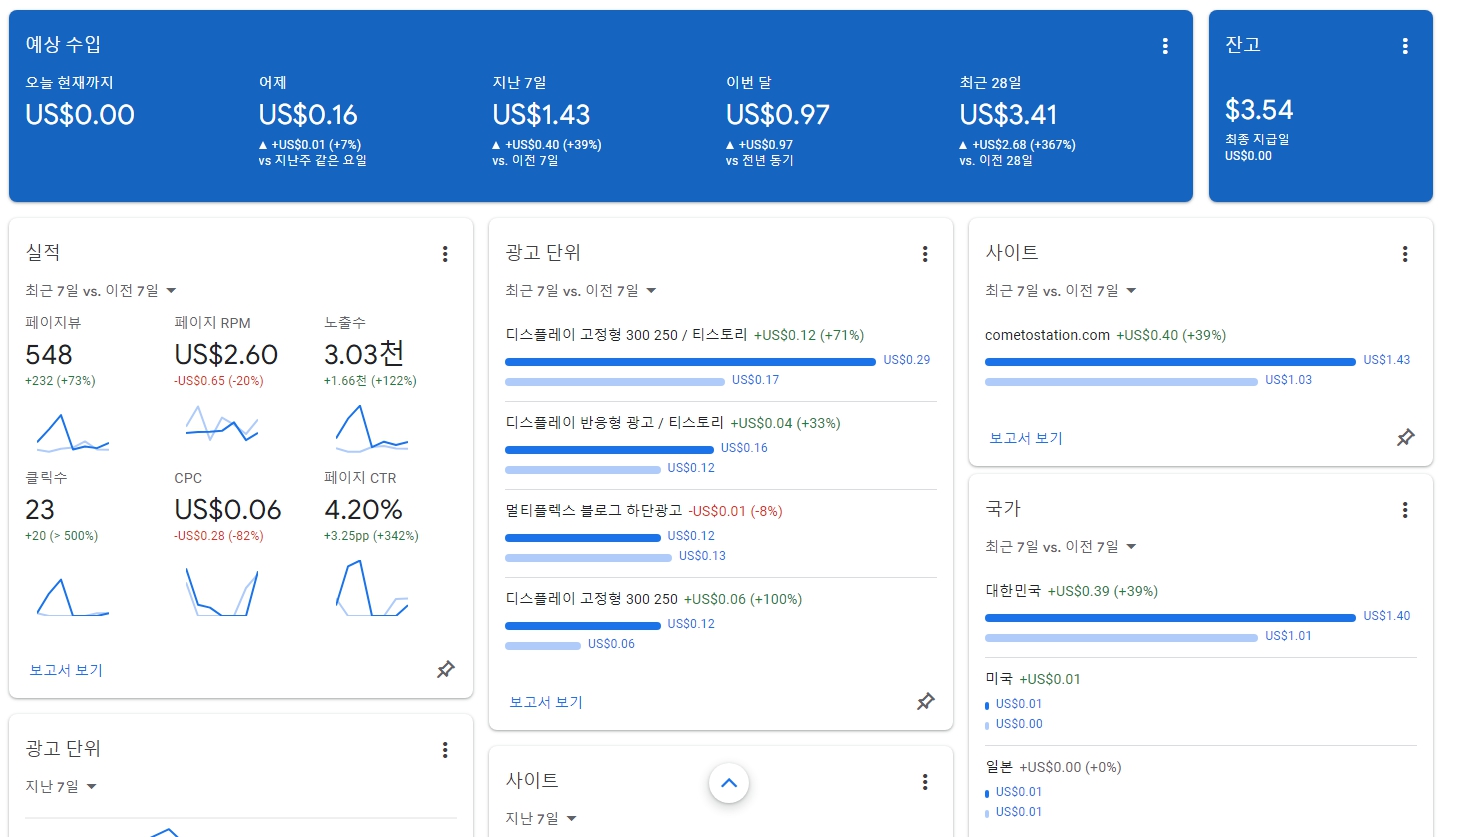Open 지난 7일 dropdown in bottom 사이트 card
This screenshot has width=1457, height=837.
541,819
